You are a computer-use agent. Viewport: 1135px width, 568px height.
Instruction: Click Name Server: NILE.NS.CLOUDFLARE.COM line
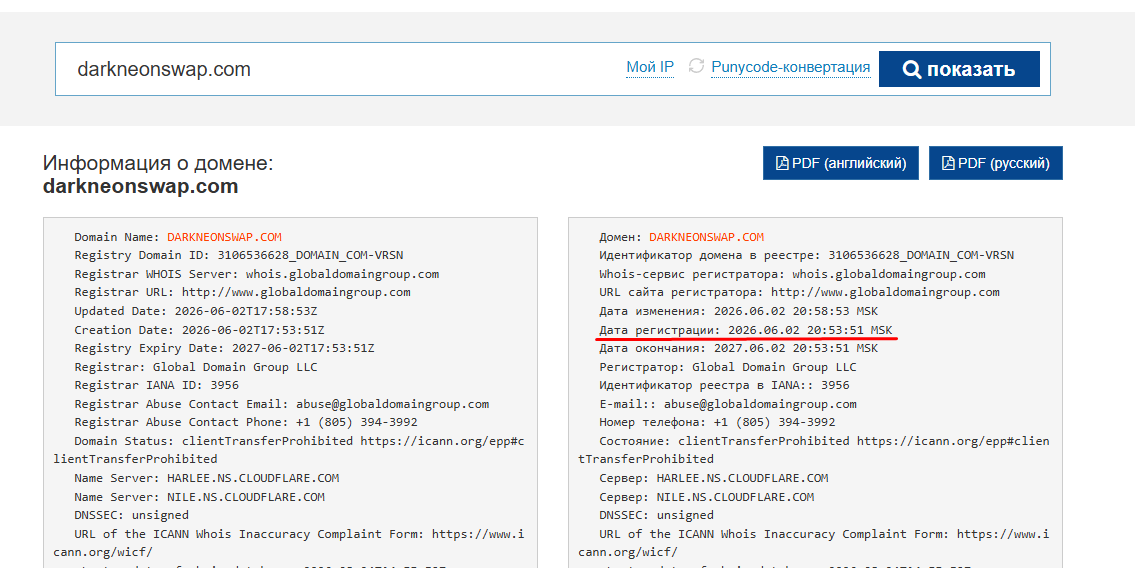199,497
